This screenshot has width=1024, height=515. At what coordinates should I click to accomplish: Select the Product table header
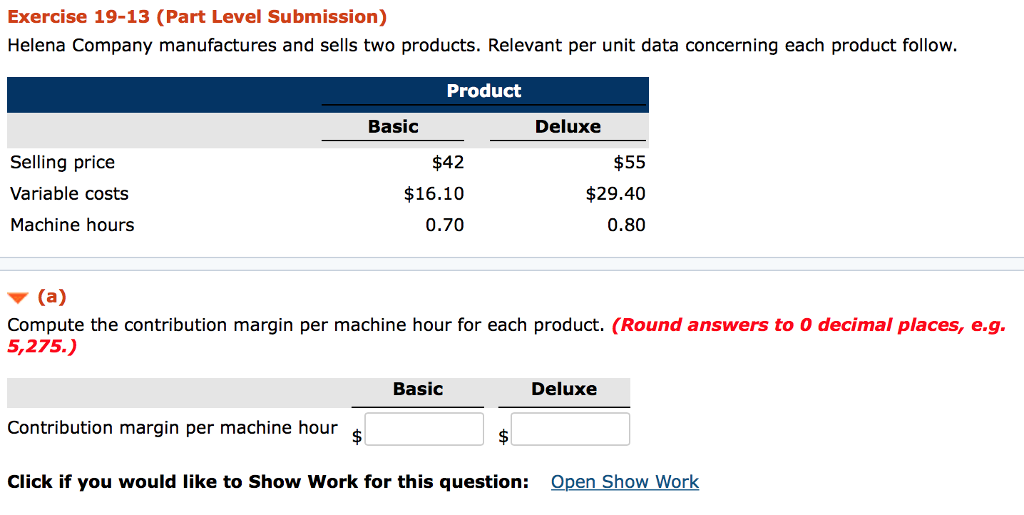tap(484, 91)
